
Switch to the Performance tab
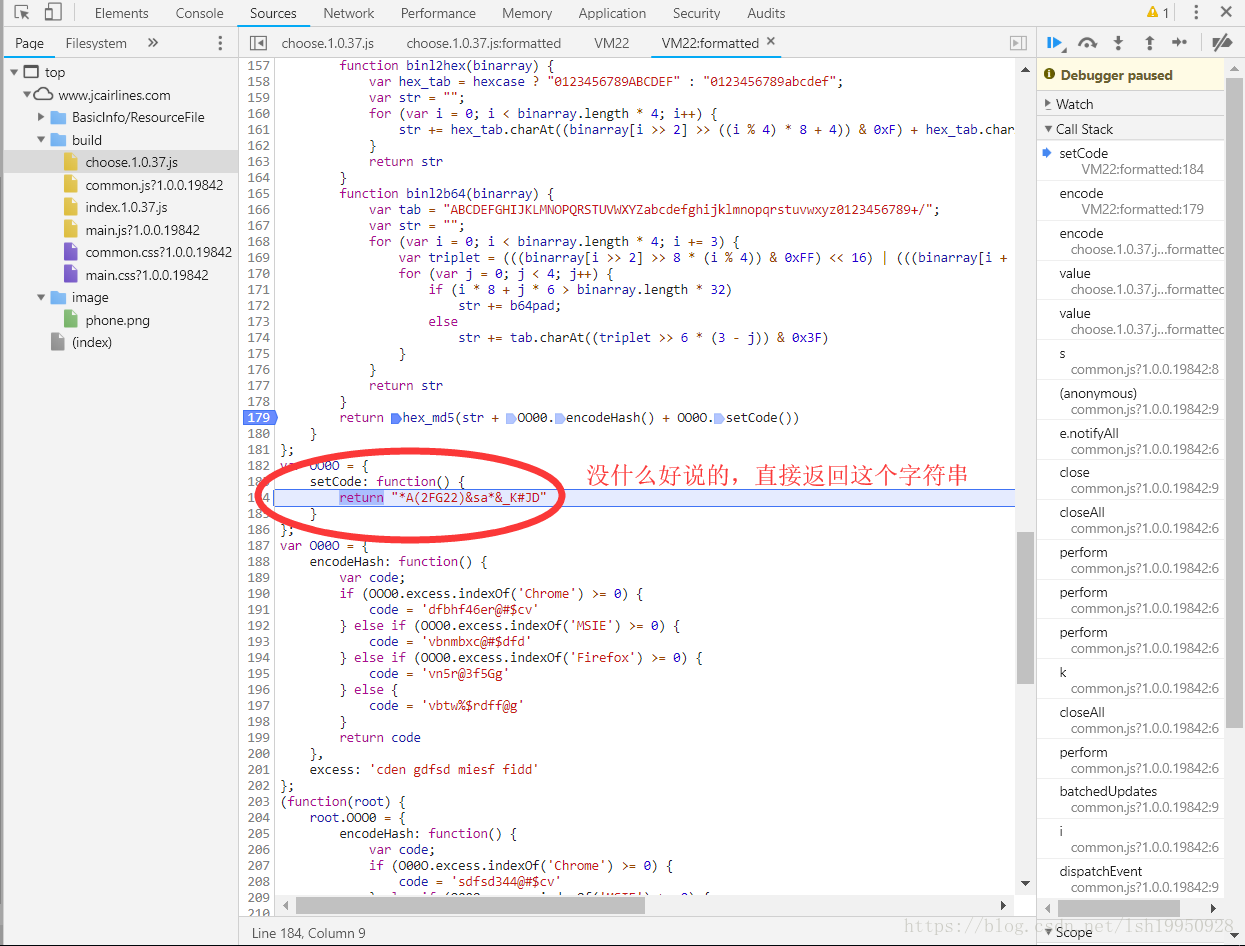tap(438, 13)
